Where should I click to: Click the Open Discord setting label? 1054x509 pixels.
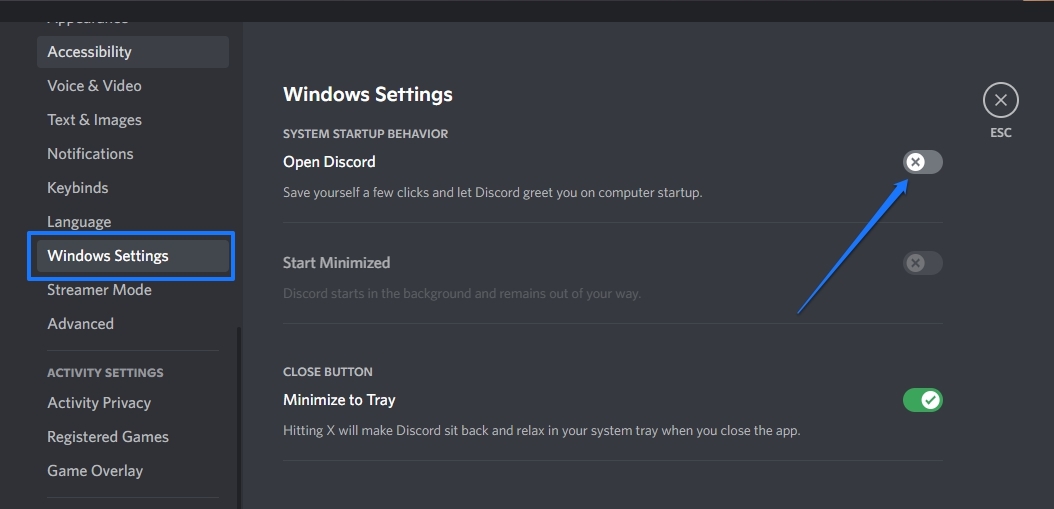point(329,162)
